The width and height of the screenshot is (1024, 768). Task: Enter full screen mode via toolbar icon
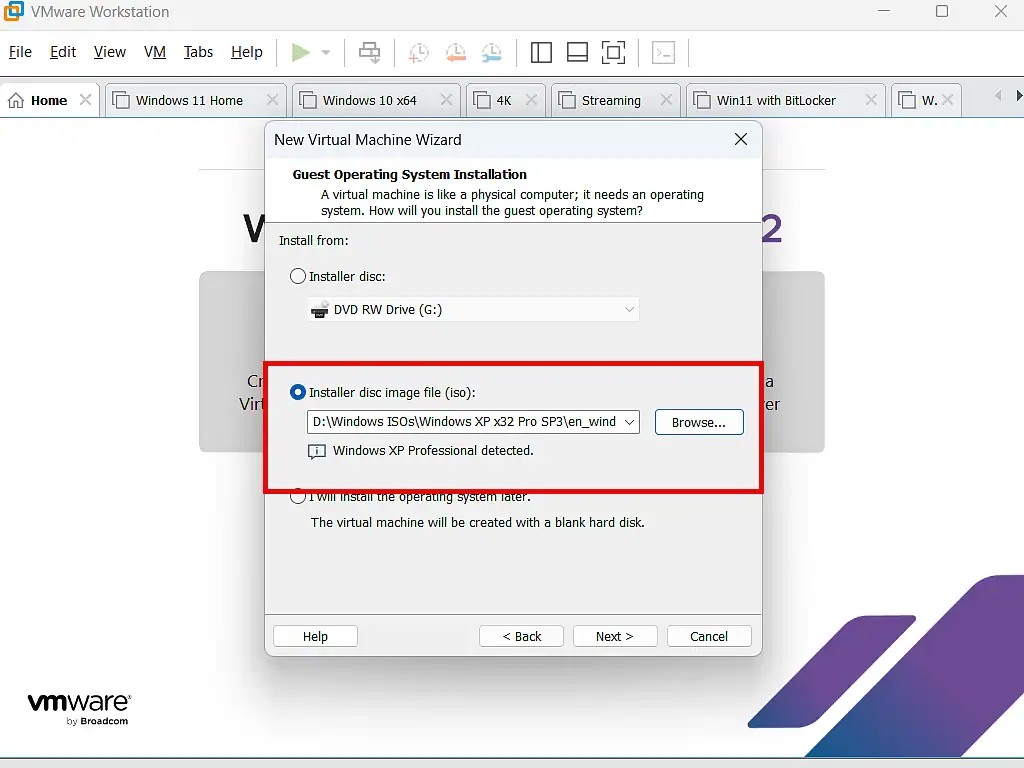[x=613, y=52]
